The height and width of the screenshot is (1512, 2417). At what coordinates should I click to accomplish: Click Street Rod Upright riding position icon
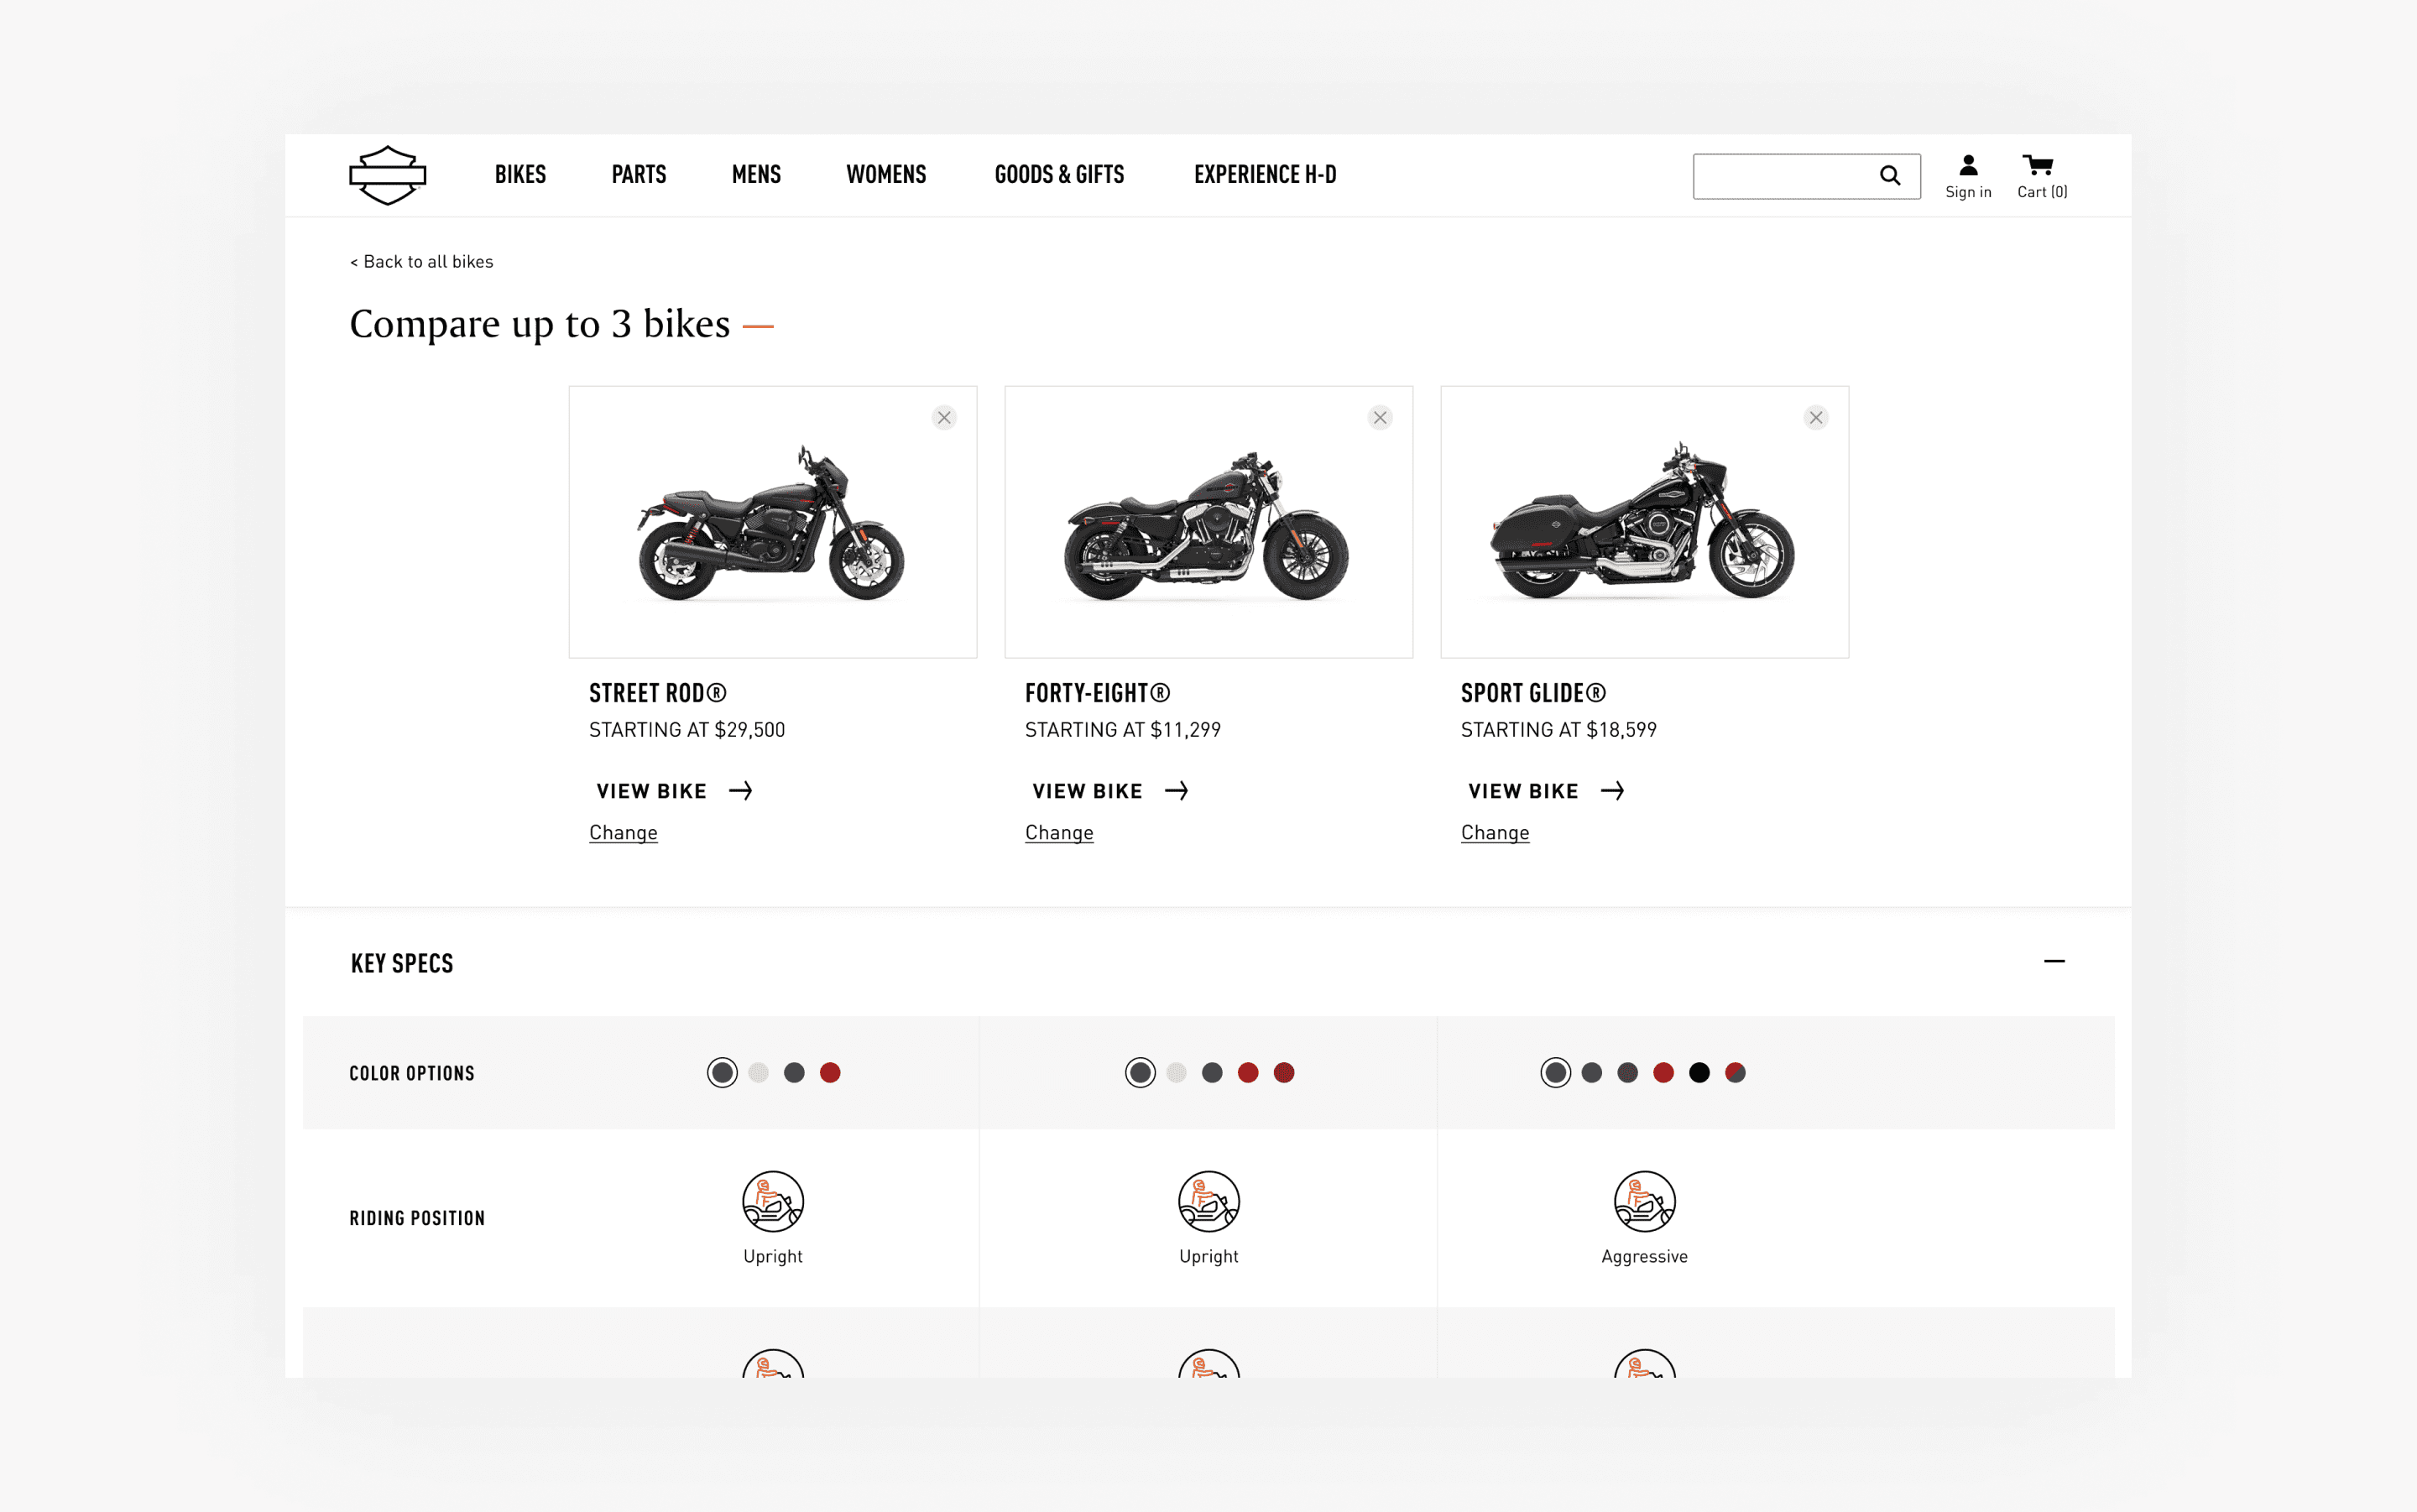772,1201
